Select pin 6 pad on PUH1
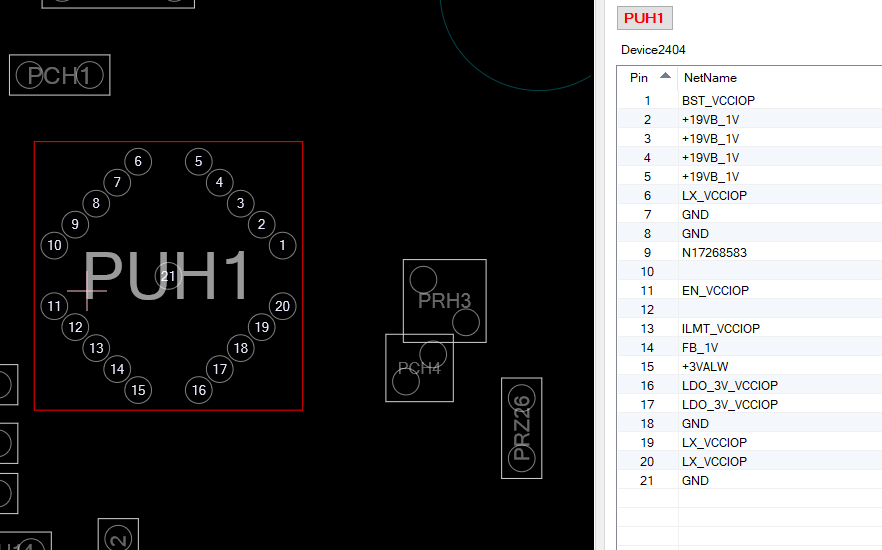The height and width of the screenshot is (550, 882). point(138,161)
